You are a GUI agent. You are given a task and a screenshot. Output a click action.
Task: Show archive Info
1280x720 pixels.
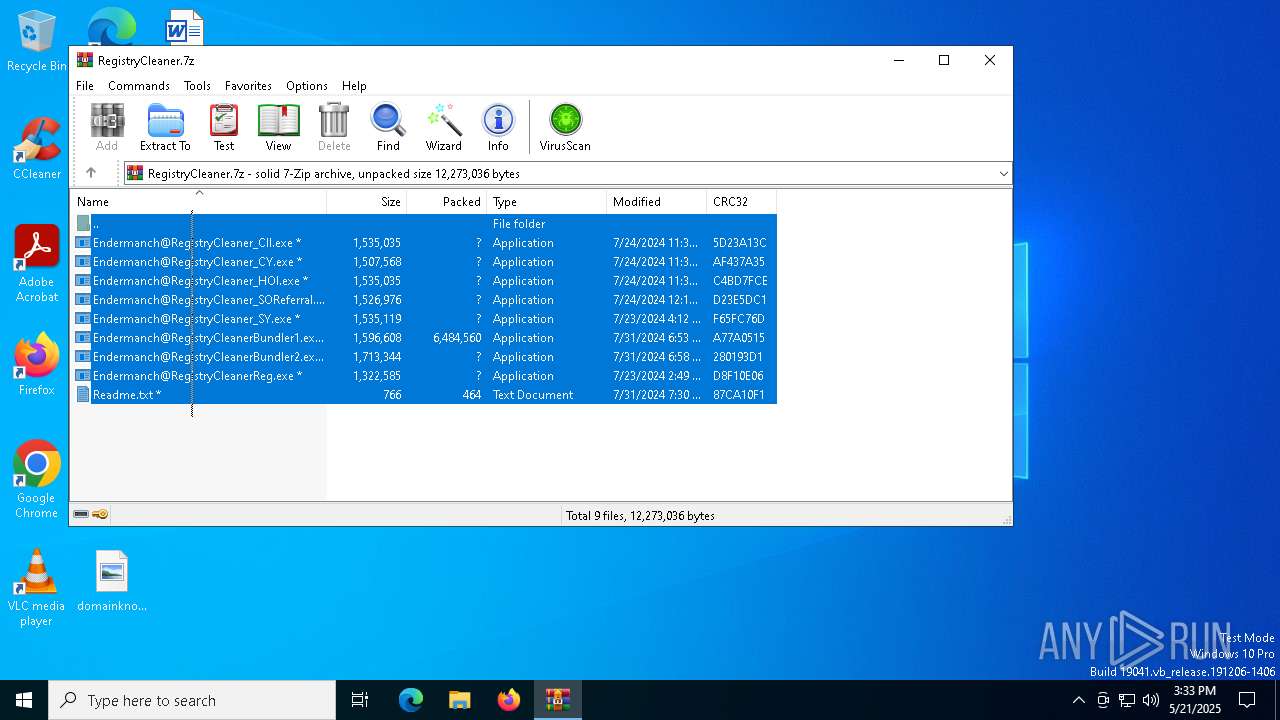click(498, 127)
